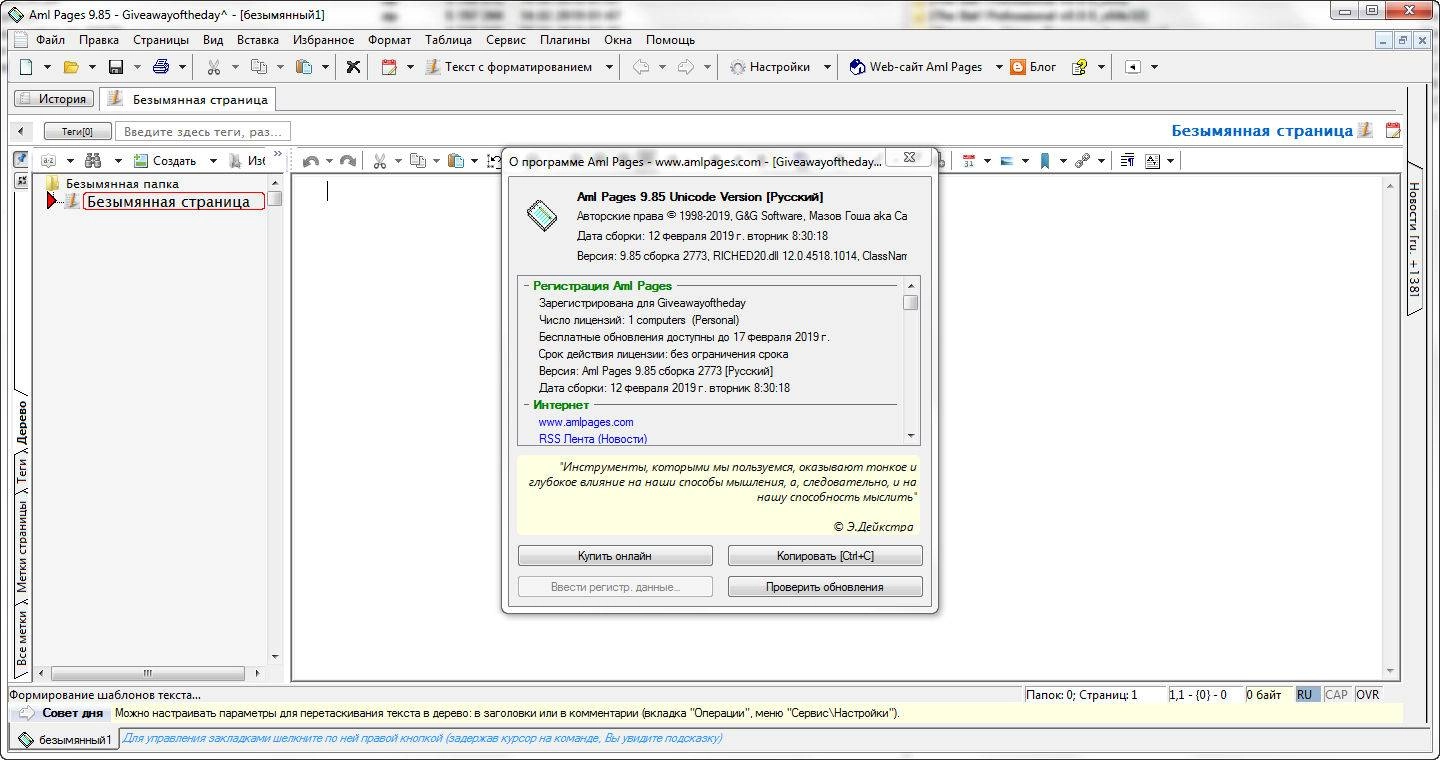The height and width of the screenshot is (760, 1440).
Task: Click the Open folder icon
Action: [x=70, y=67]
